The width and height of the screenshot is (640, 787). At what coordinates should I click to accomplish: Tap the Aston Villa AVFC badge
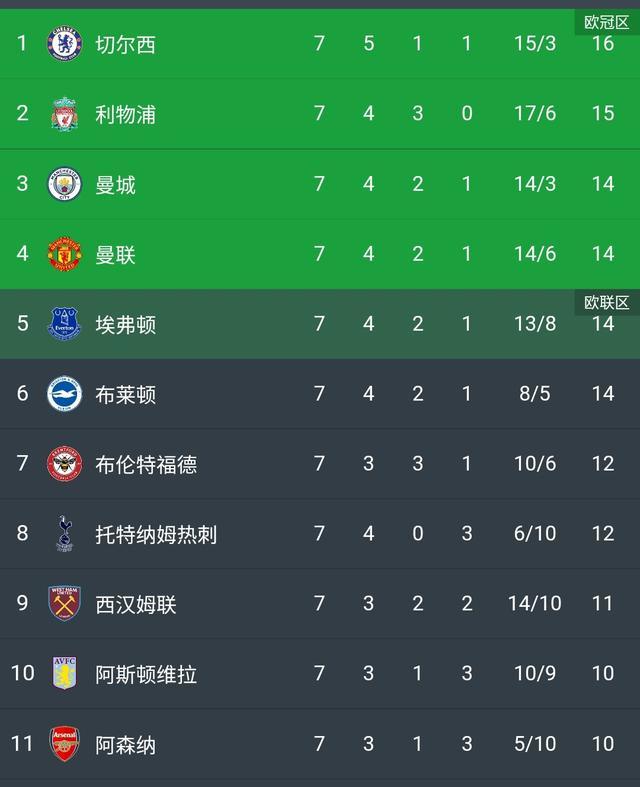64,673
